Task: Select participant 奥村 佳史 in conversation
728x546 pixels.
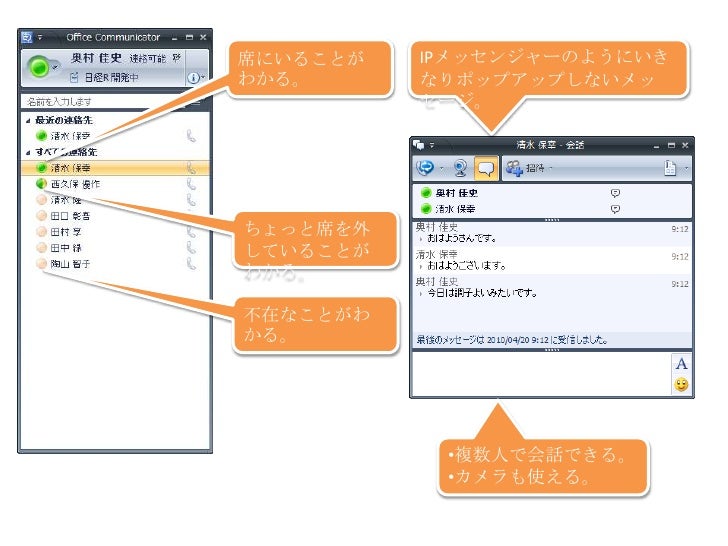Action: (456, 193)
